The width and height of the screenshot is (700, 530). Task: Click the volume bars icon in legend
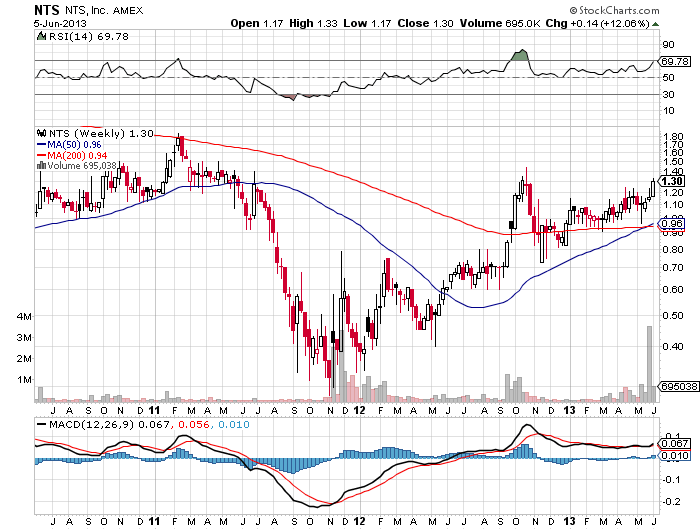point(42,165)
